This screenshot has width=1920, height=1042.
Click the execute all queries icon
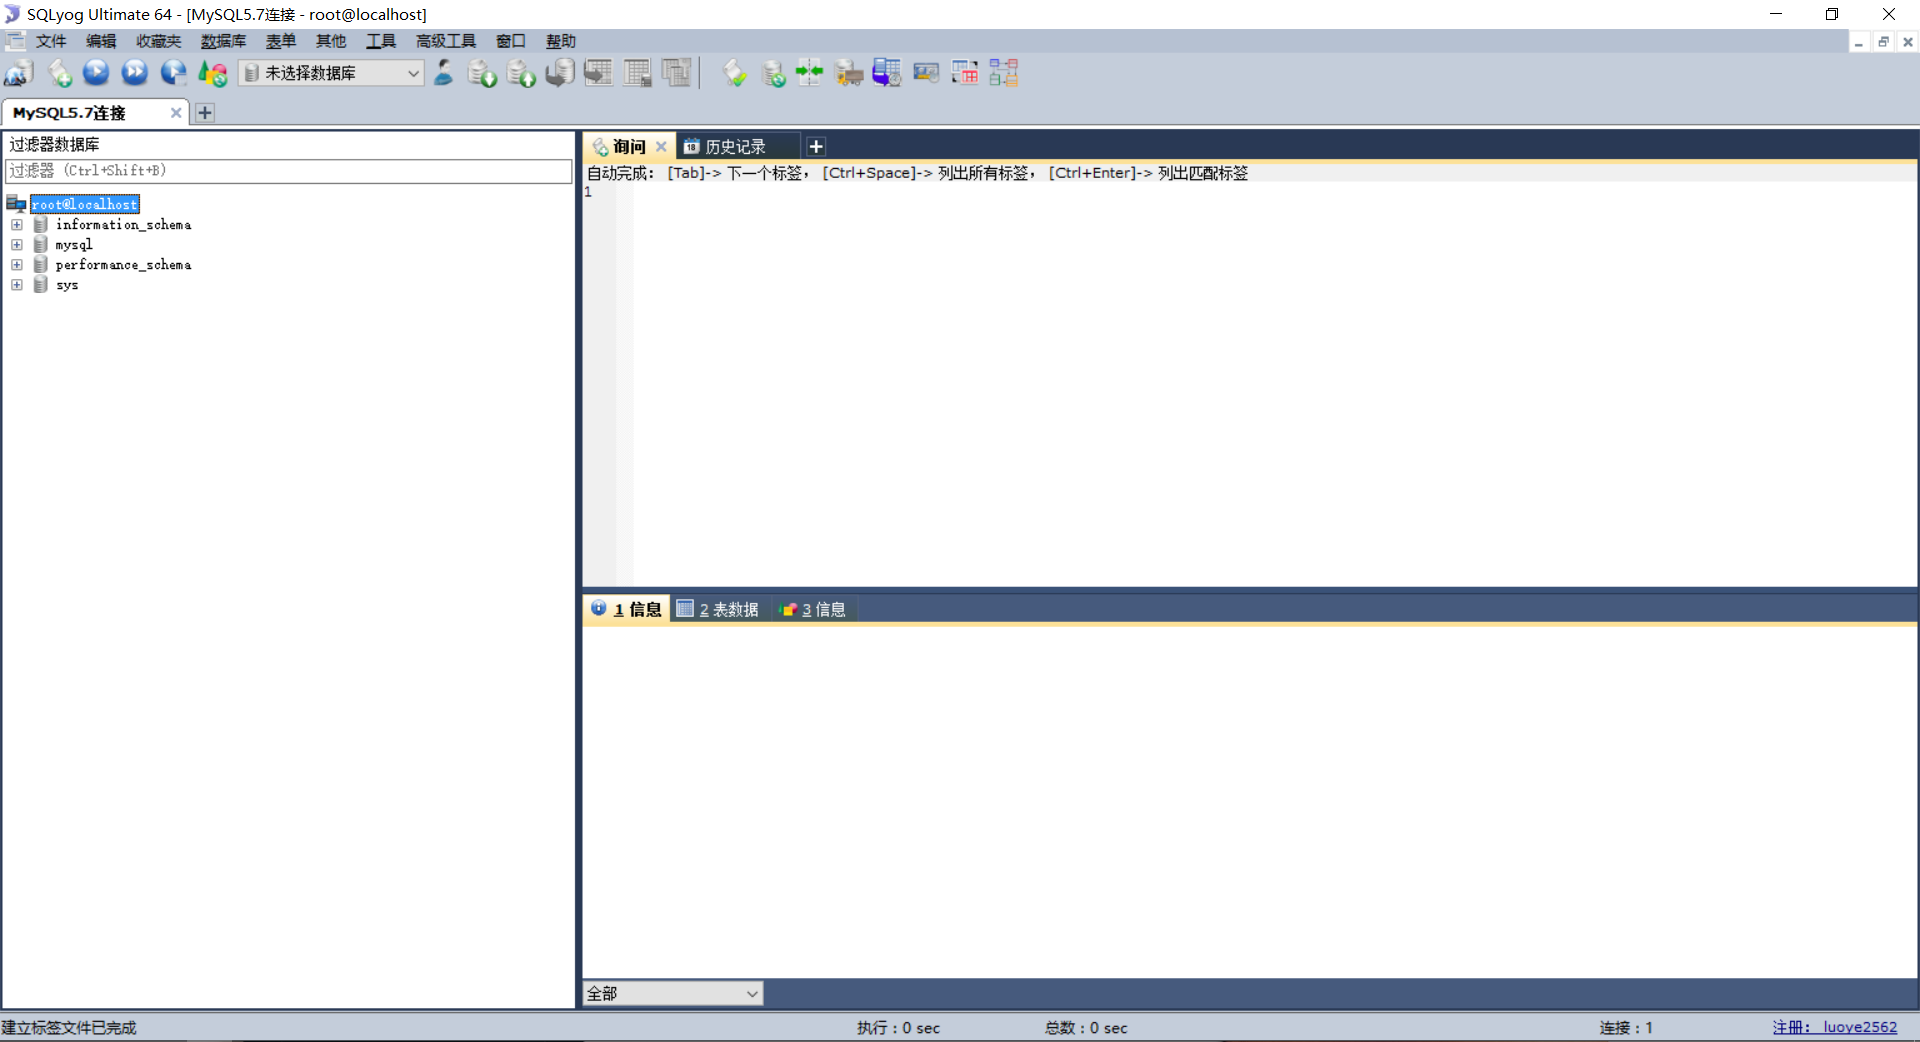134,73
